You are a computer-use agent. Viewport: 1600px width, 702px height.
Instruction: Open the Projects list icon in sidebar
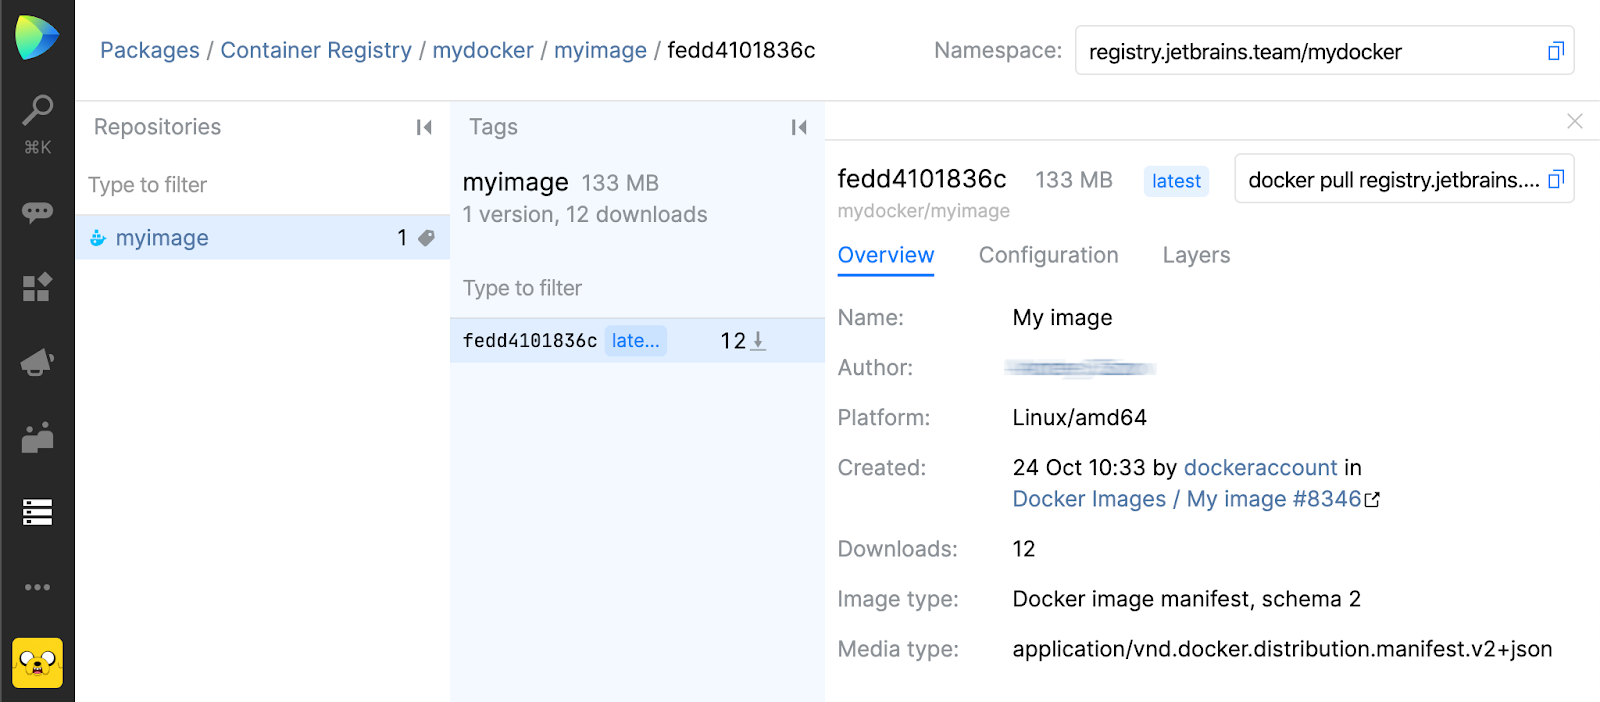tap(37, 512)
